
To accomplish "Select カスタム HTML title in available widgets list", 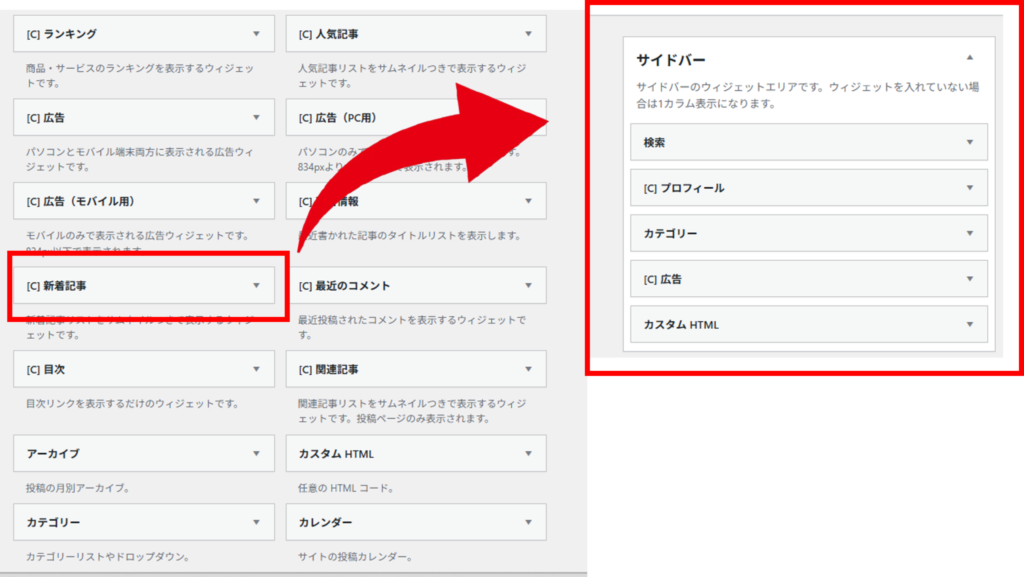I will coord(336,453).
